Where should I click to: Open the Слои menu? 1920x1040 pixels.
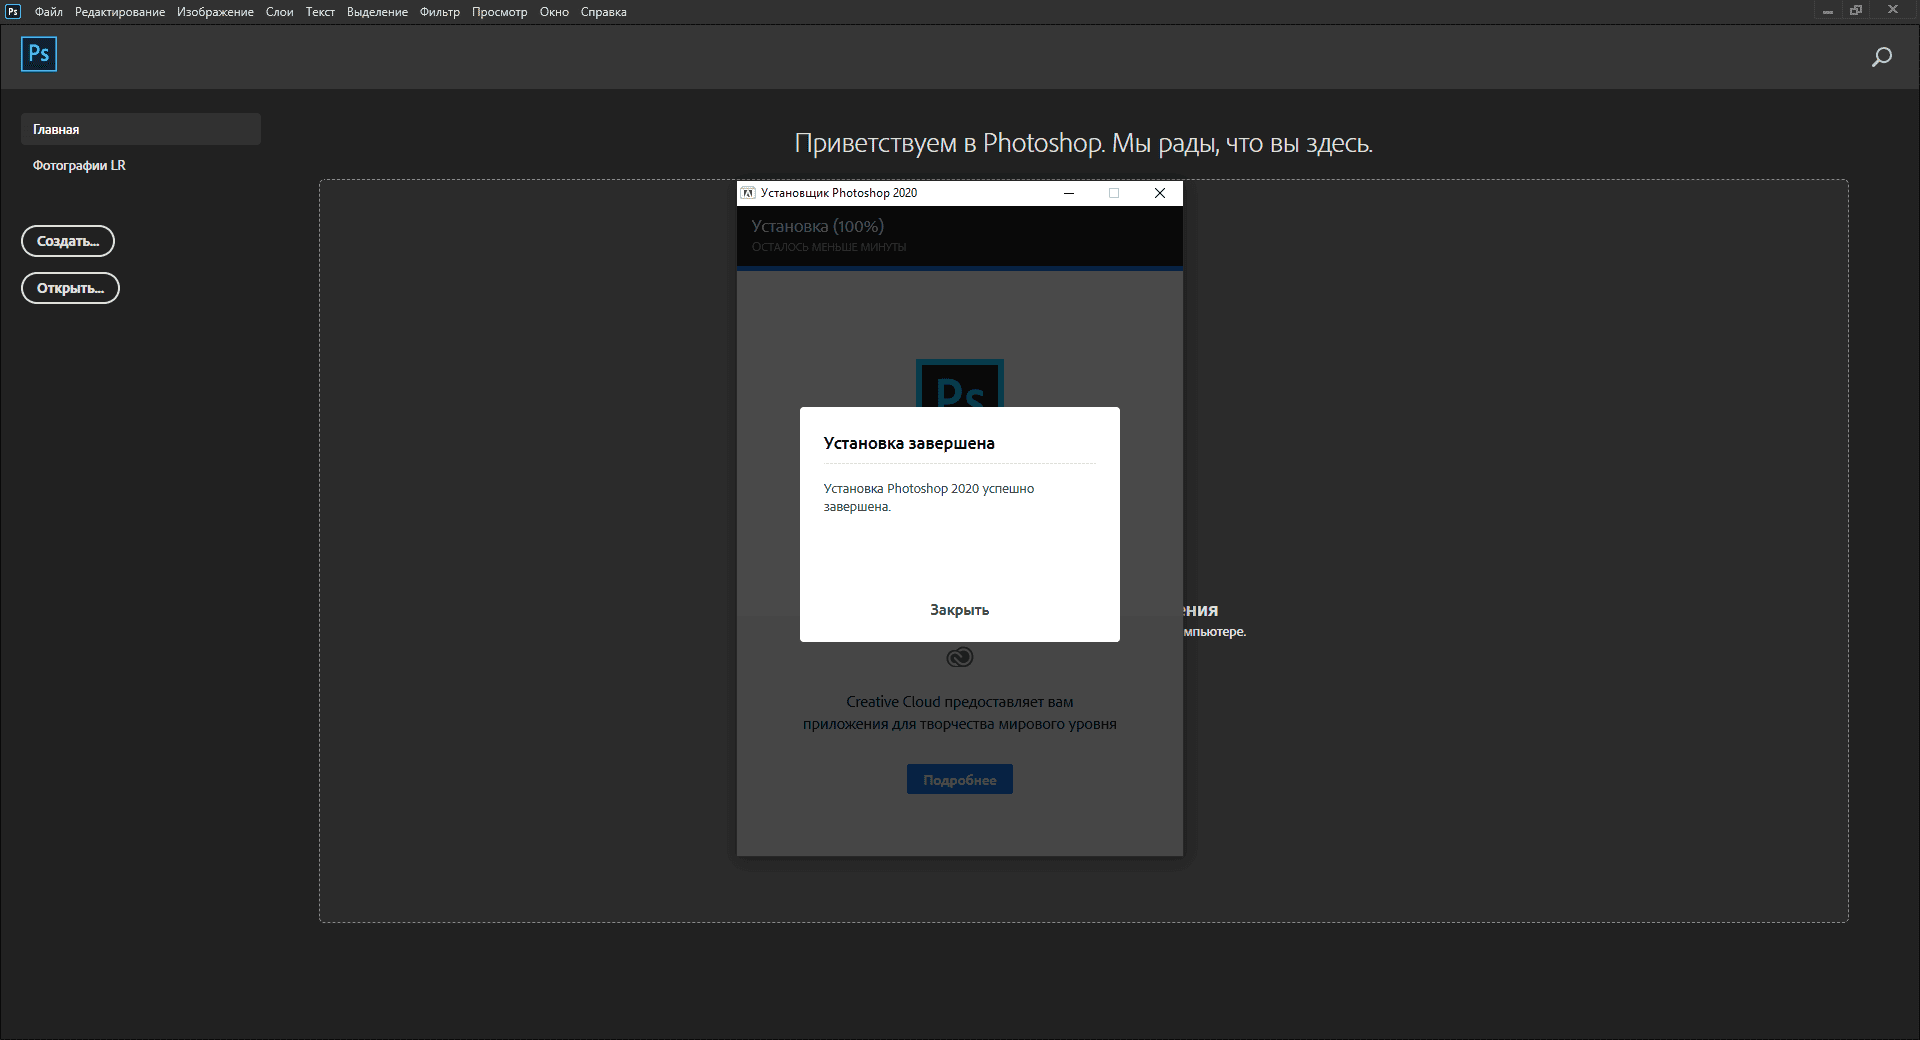tap(279, 12)
